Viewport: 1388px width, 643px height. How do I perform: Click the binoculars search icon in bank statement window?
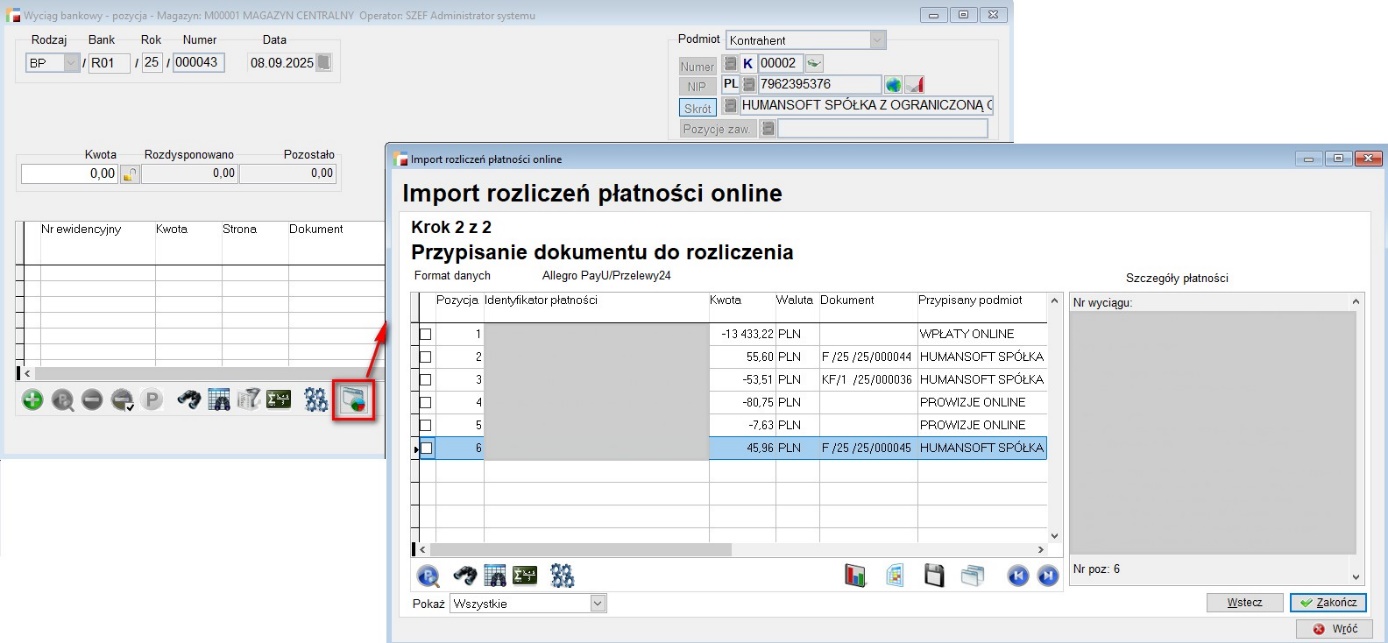pos(189,400)
